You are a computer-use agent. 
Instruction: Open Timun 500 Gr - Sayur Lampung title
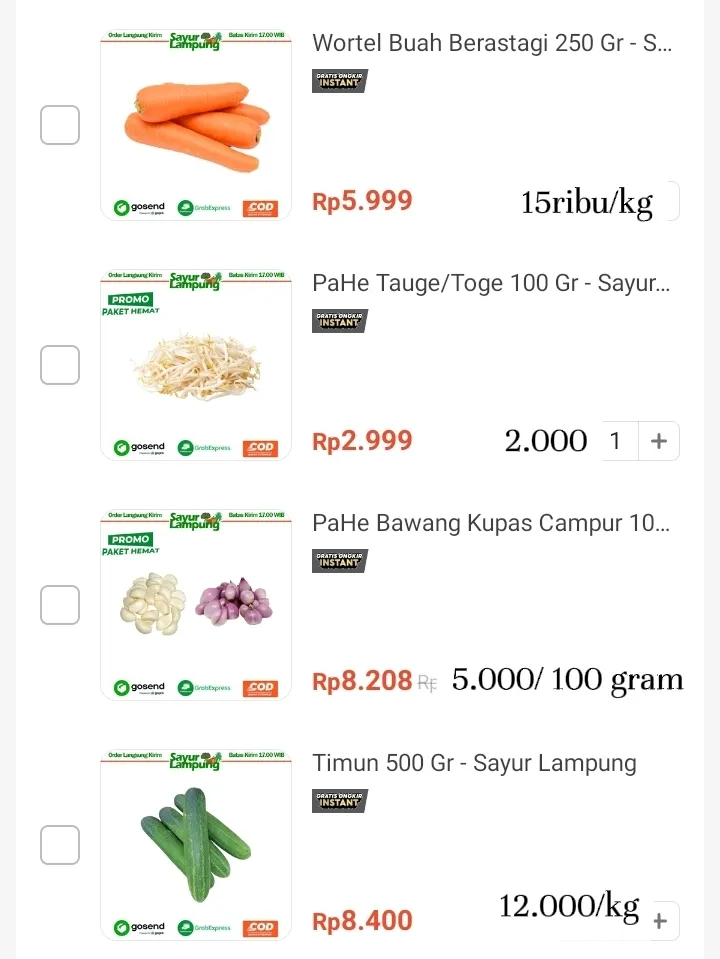[474, 764]
